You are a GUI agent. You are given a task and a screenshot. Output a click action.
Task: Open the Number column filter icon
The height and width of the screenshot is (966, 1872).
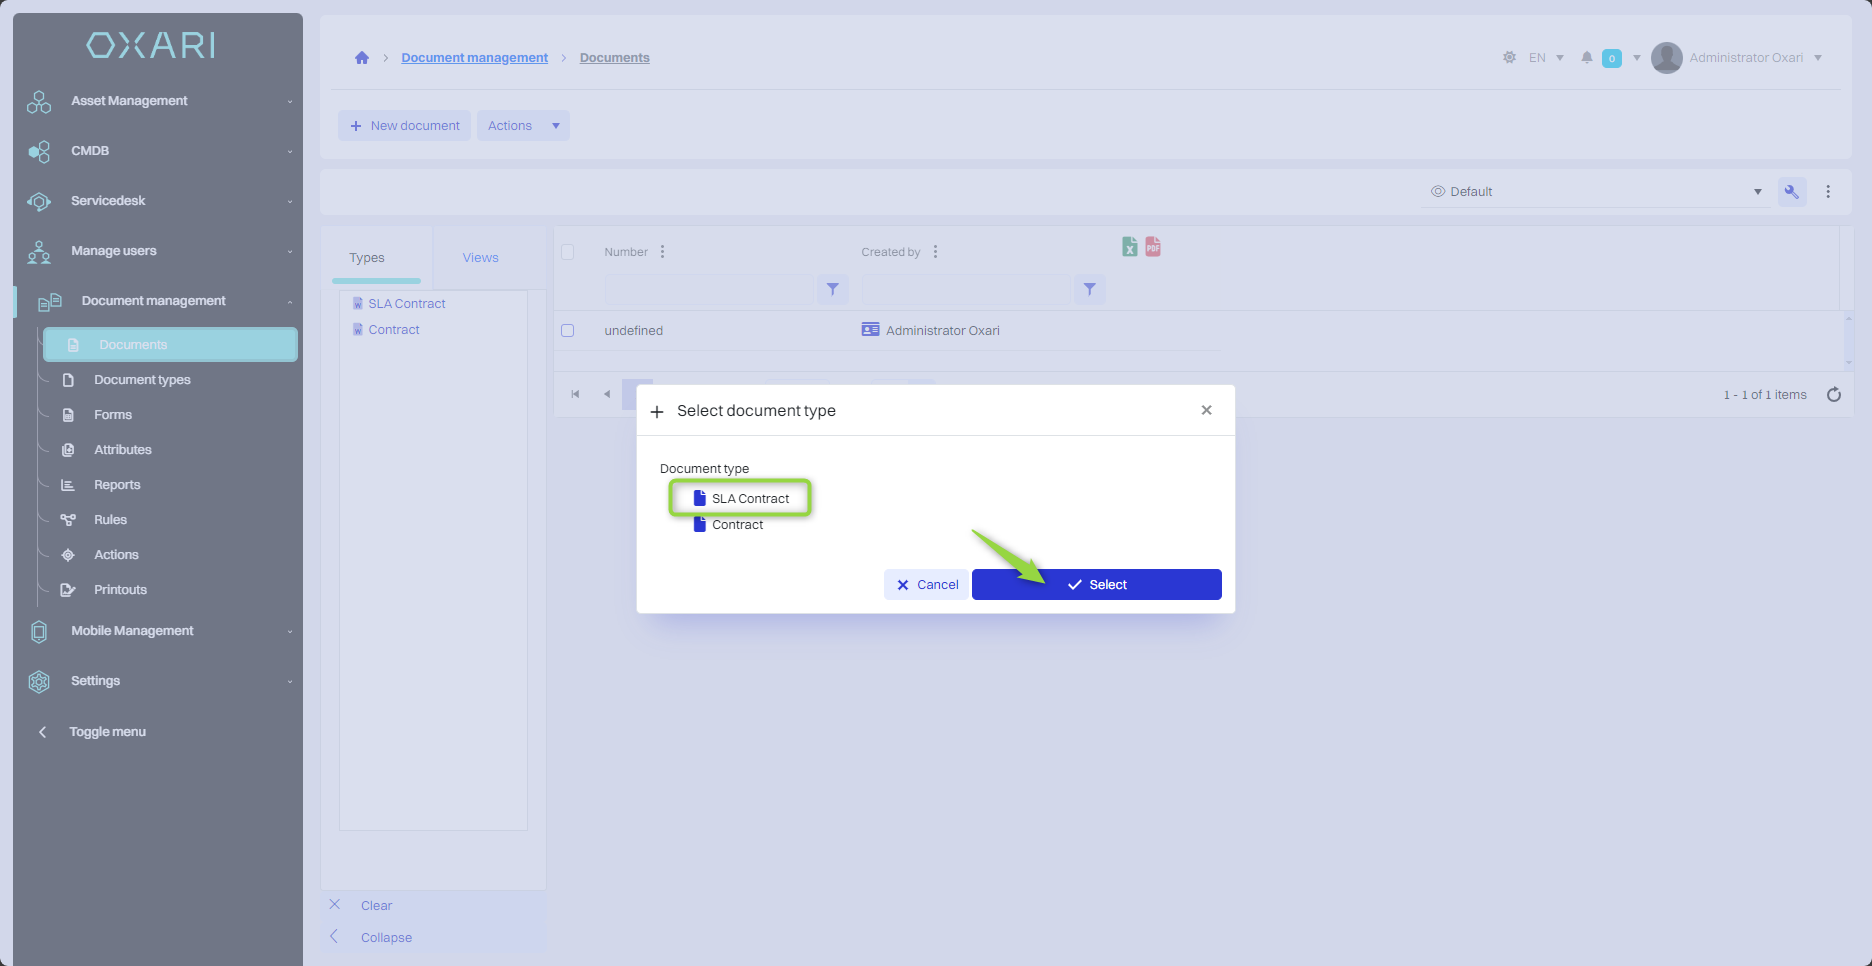(x=832, y=290)
